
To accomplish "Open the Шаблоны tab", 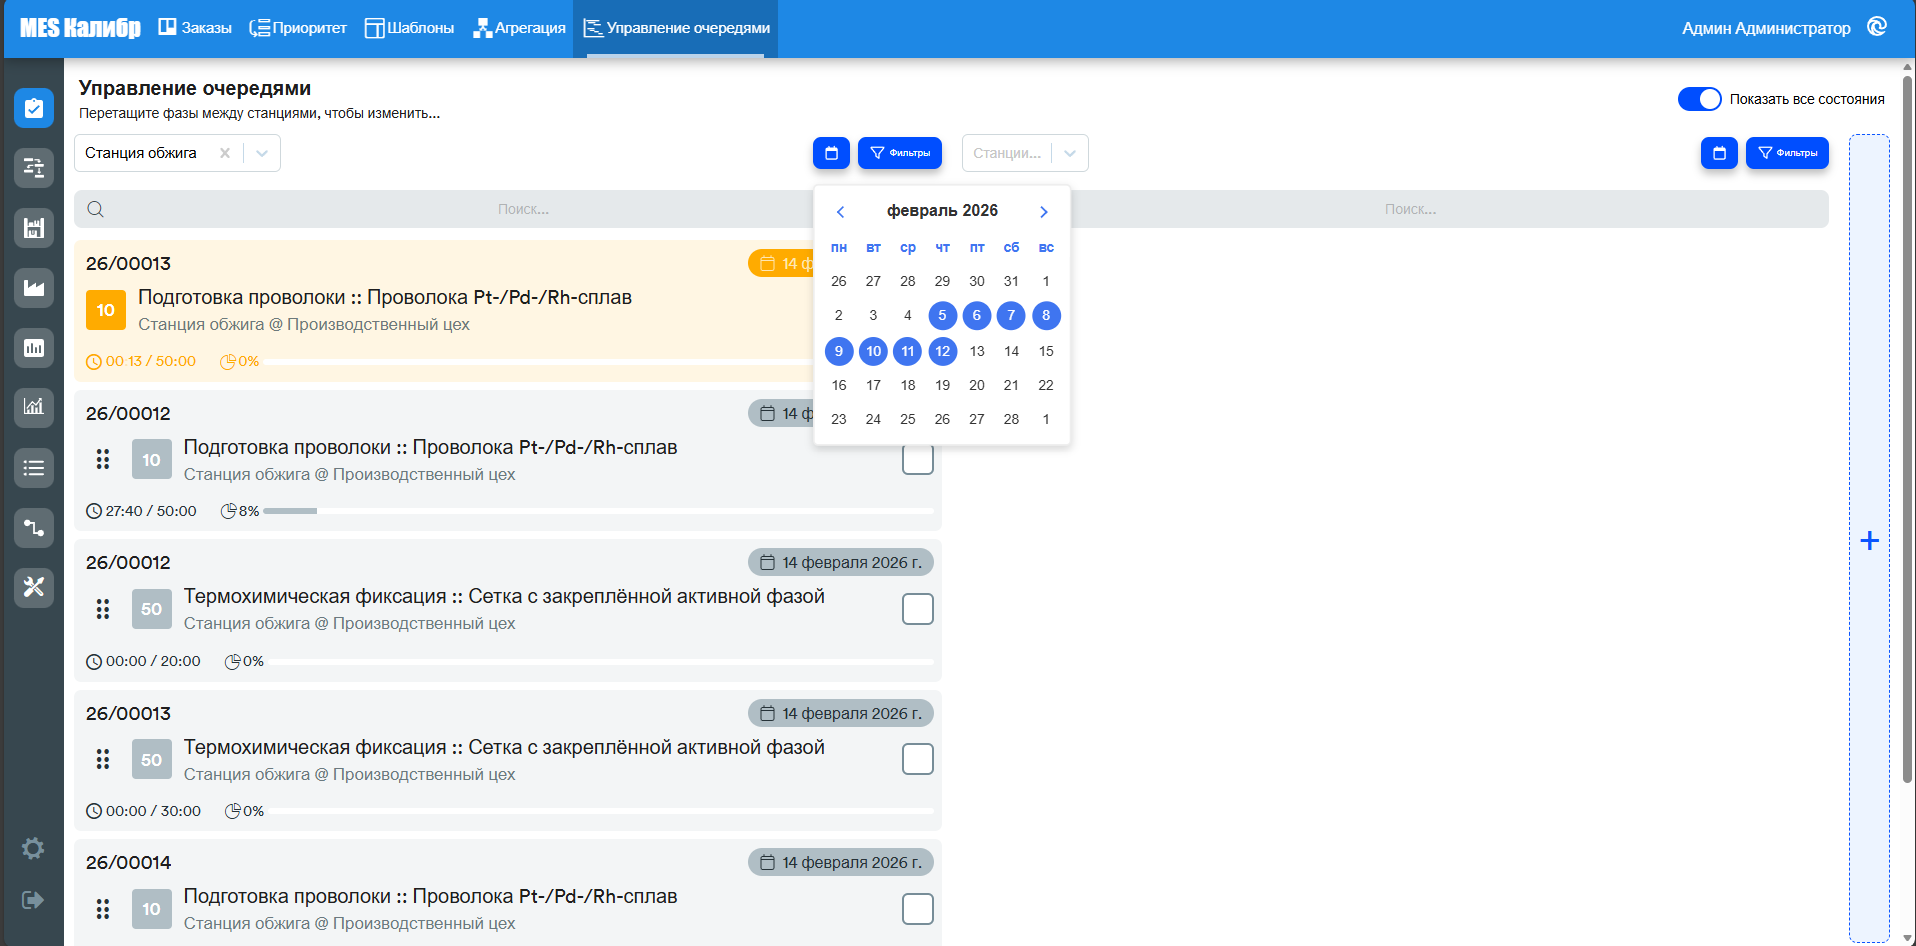I will pos(409,28).
